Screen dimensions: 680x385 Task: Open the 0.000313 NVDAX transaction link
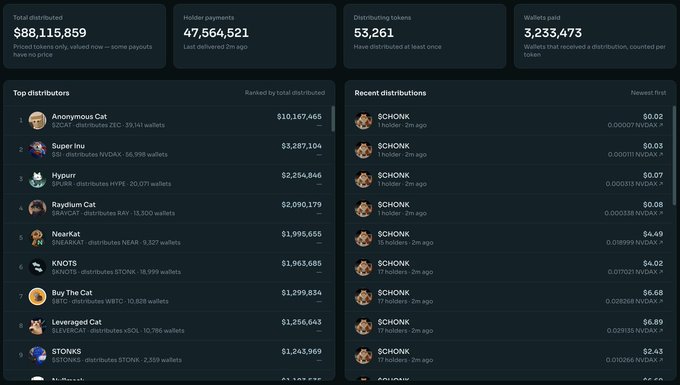pyautogui.click(x=634, y=184)
